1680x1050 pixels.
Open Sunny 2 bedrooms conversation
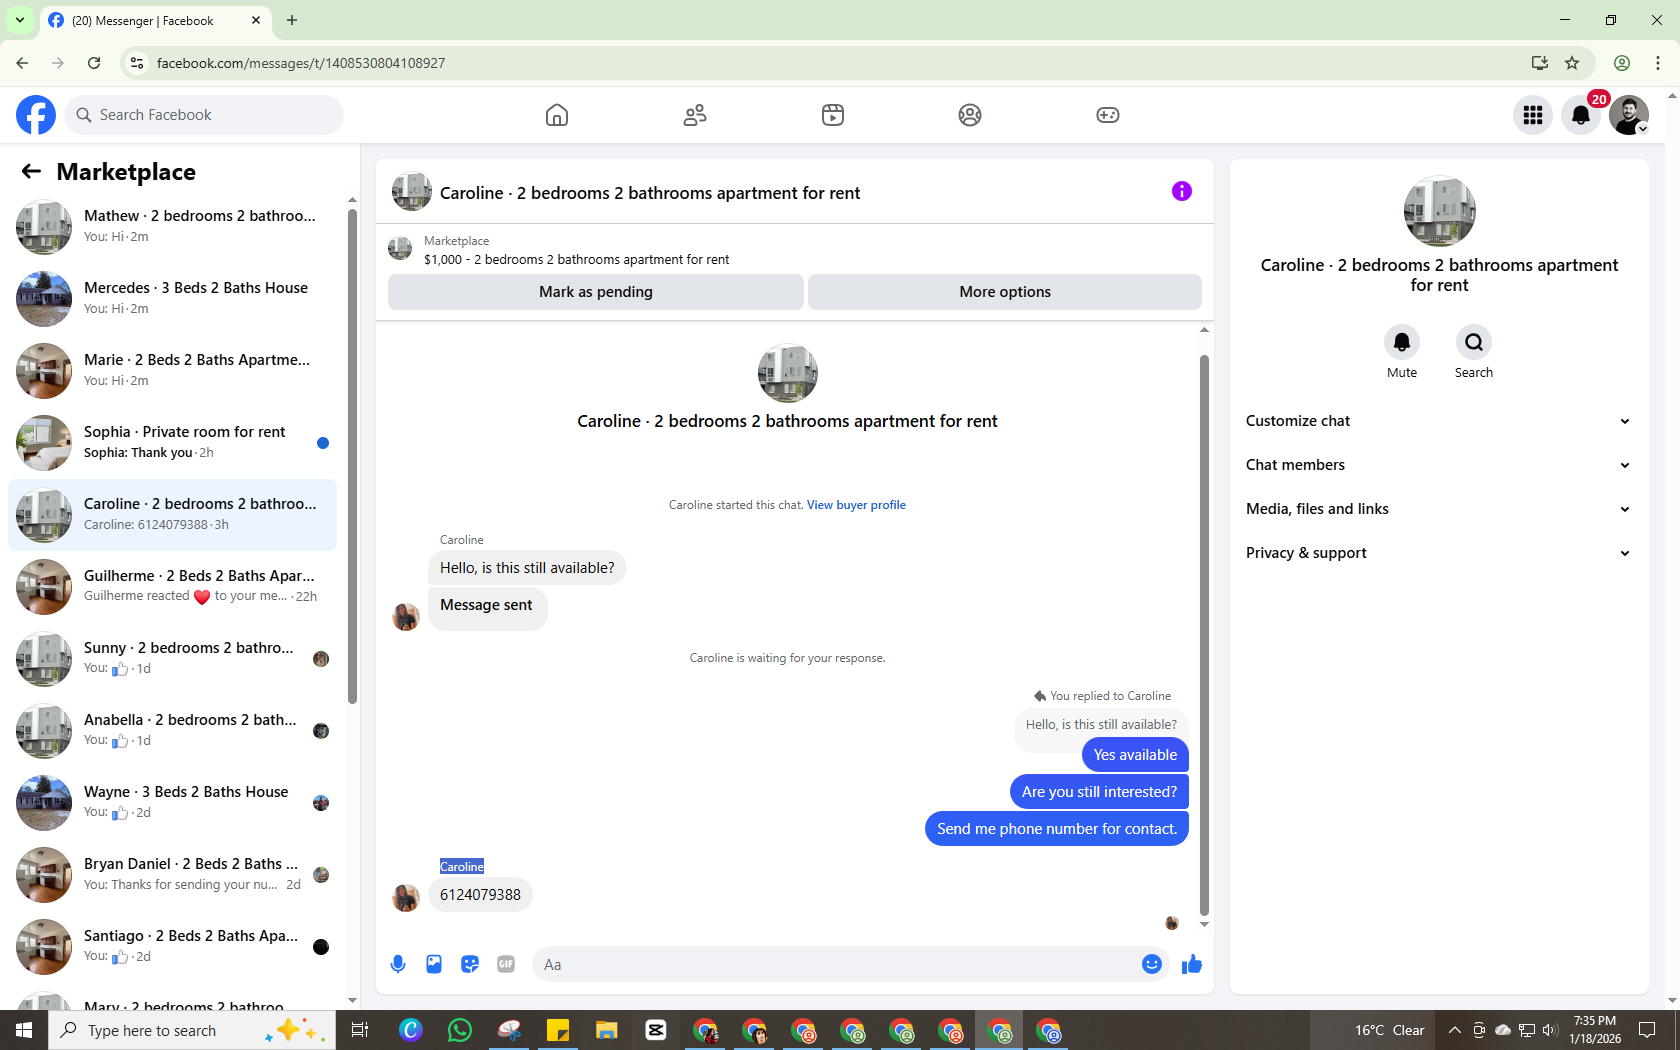pos(172,659)
